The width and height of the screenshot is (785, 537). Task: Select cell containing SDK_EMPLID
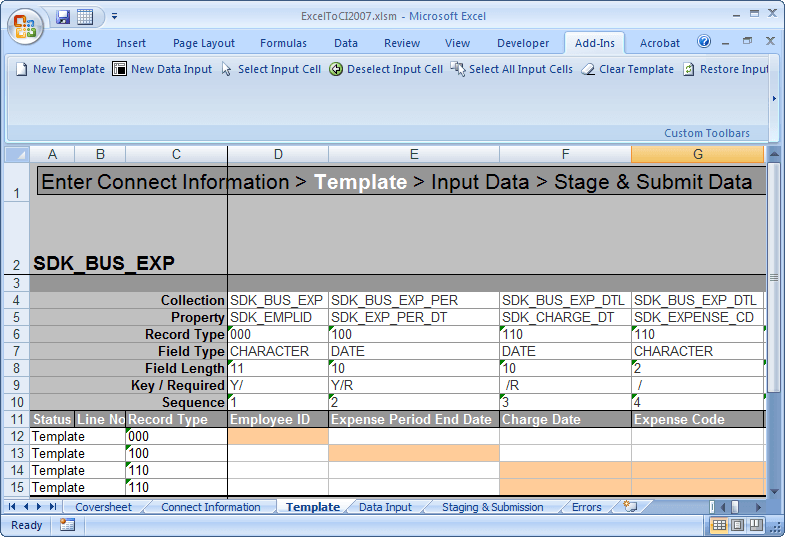click(x=278, y=317)
